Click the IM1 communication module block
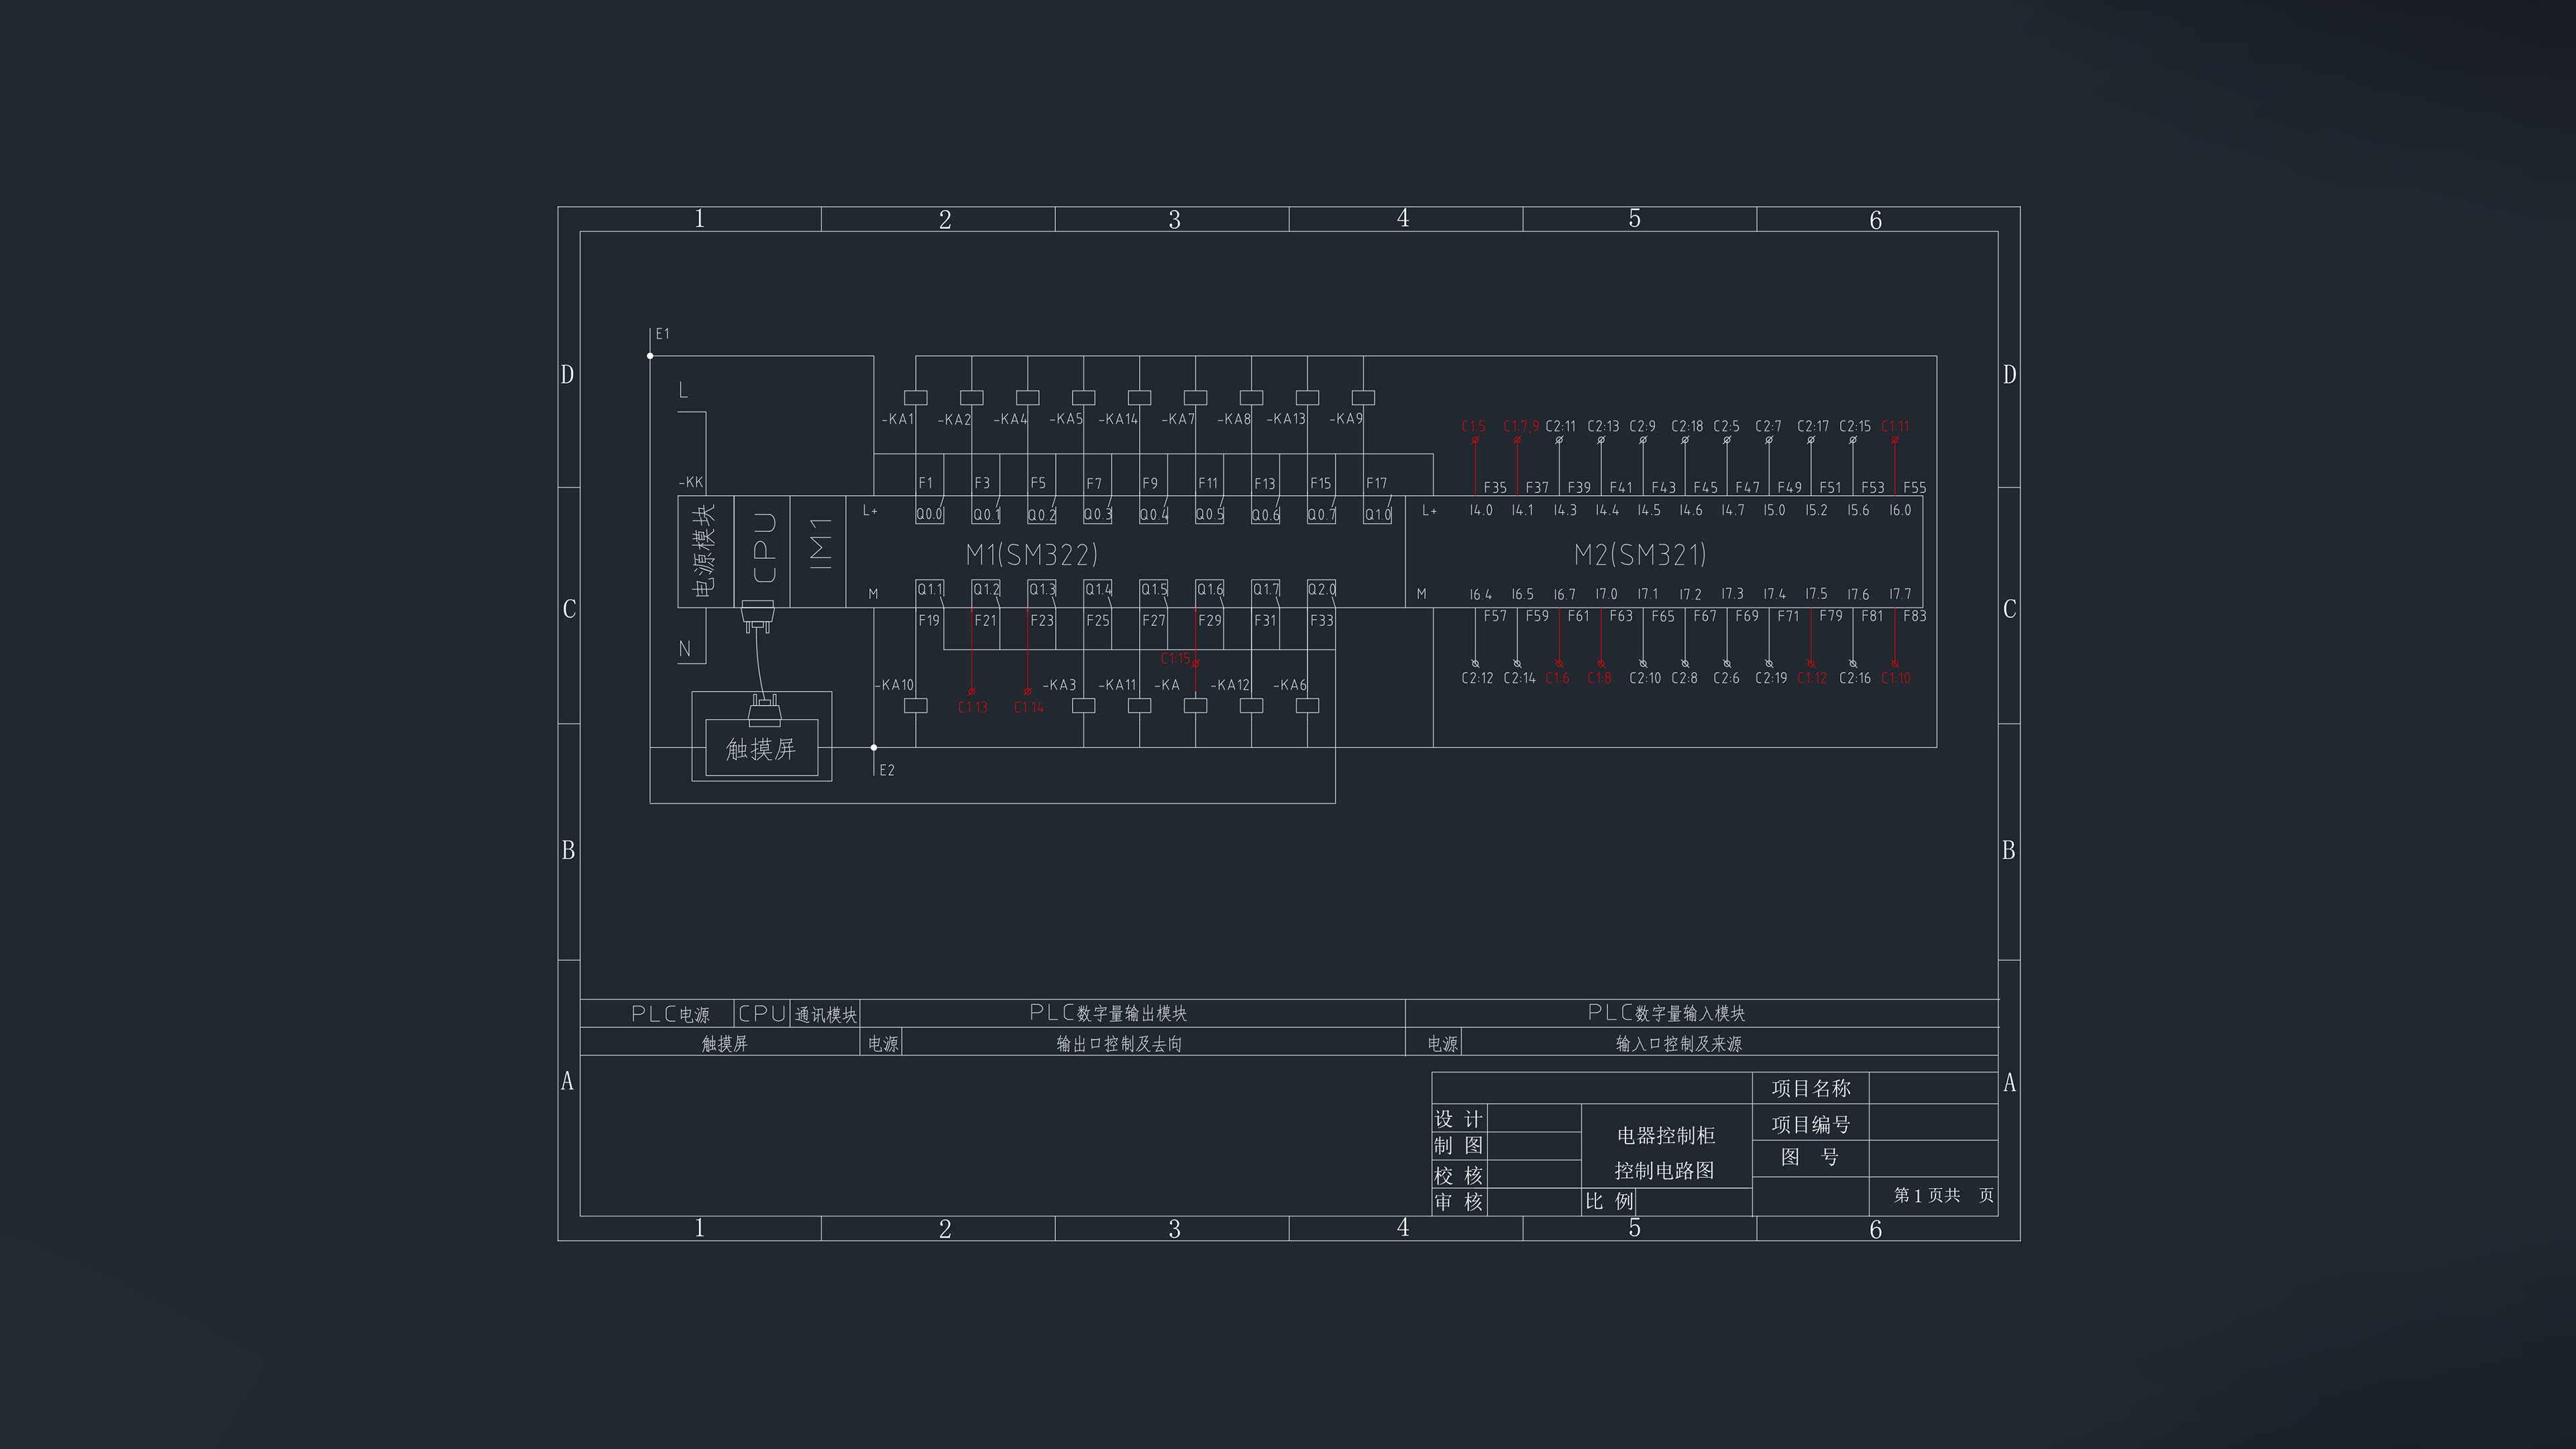 point(818,551)
